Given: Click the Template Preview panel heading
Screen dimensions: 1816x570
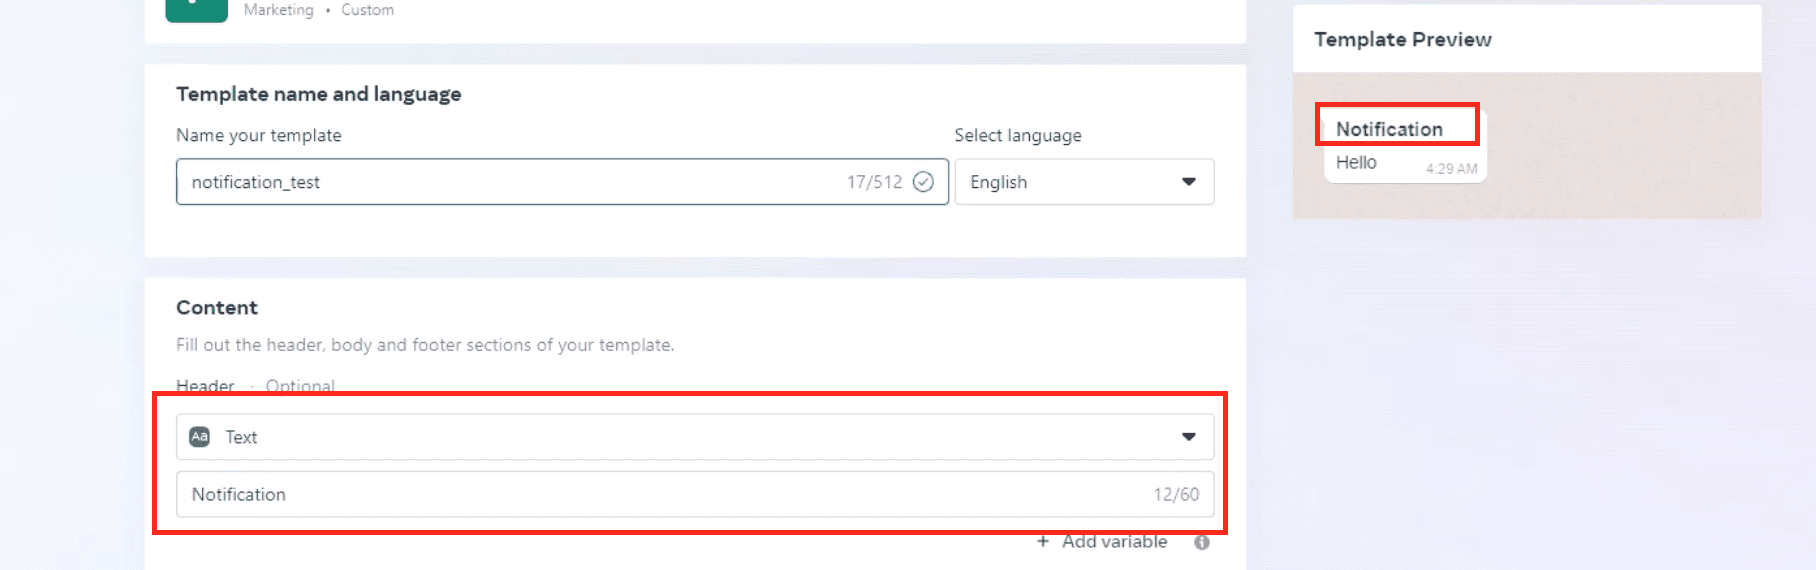Looking at the screenshot, I should pyautogui.click(x=1402, y=40).
